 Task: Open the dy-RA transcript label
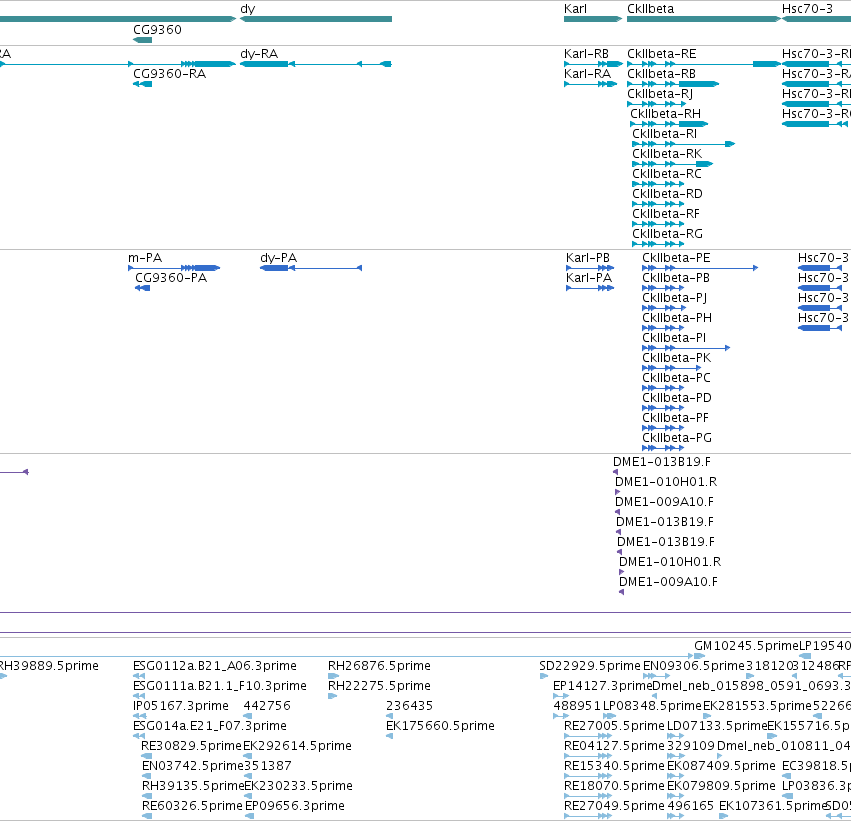259,54
